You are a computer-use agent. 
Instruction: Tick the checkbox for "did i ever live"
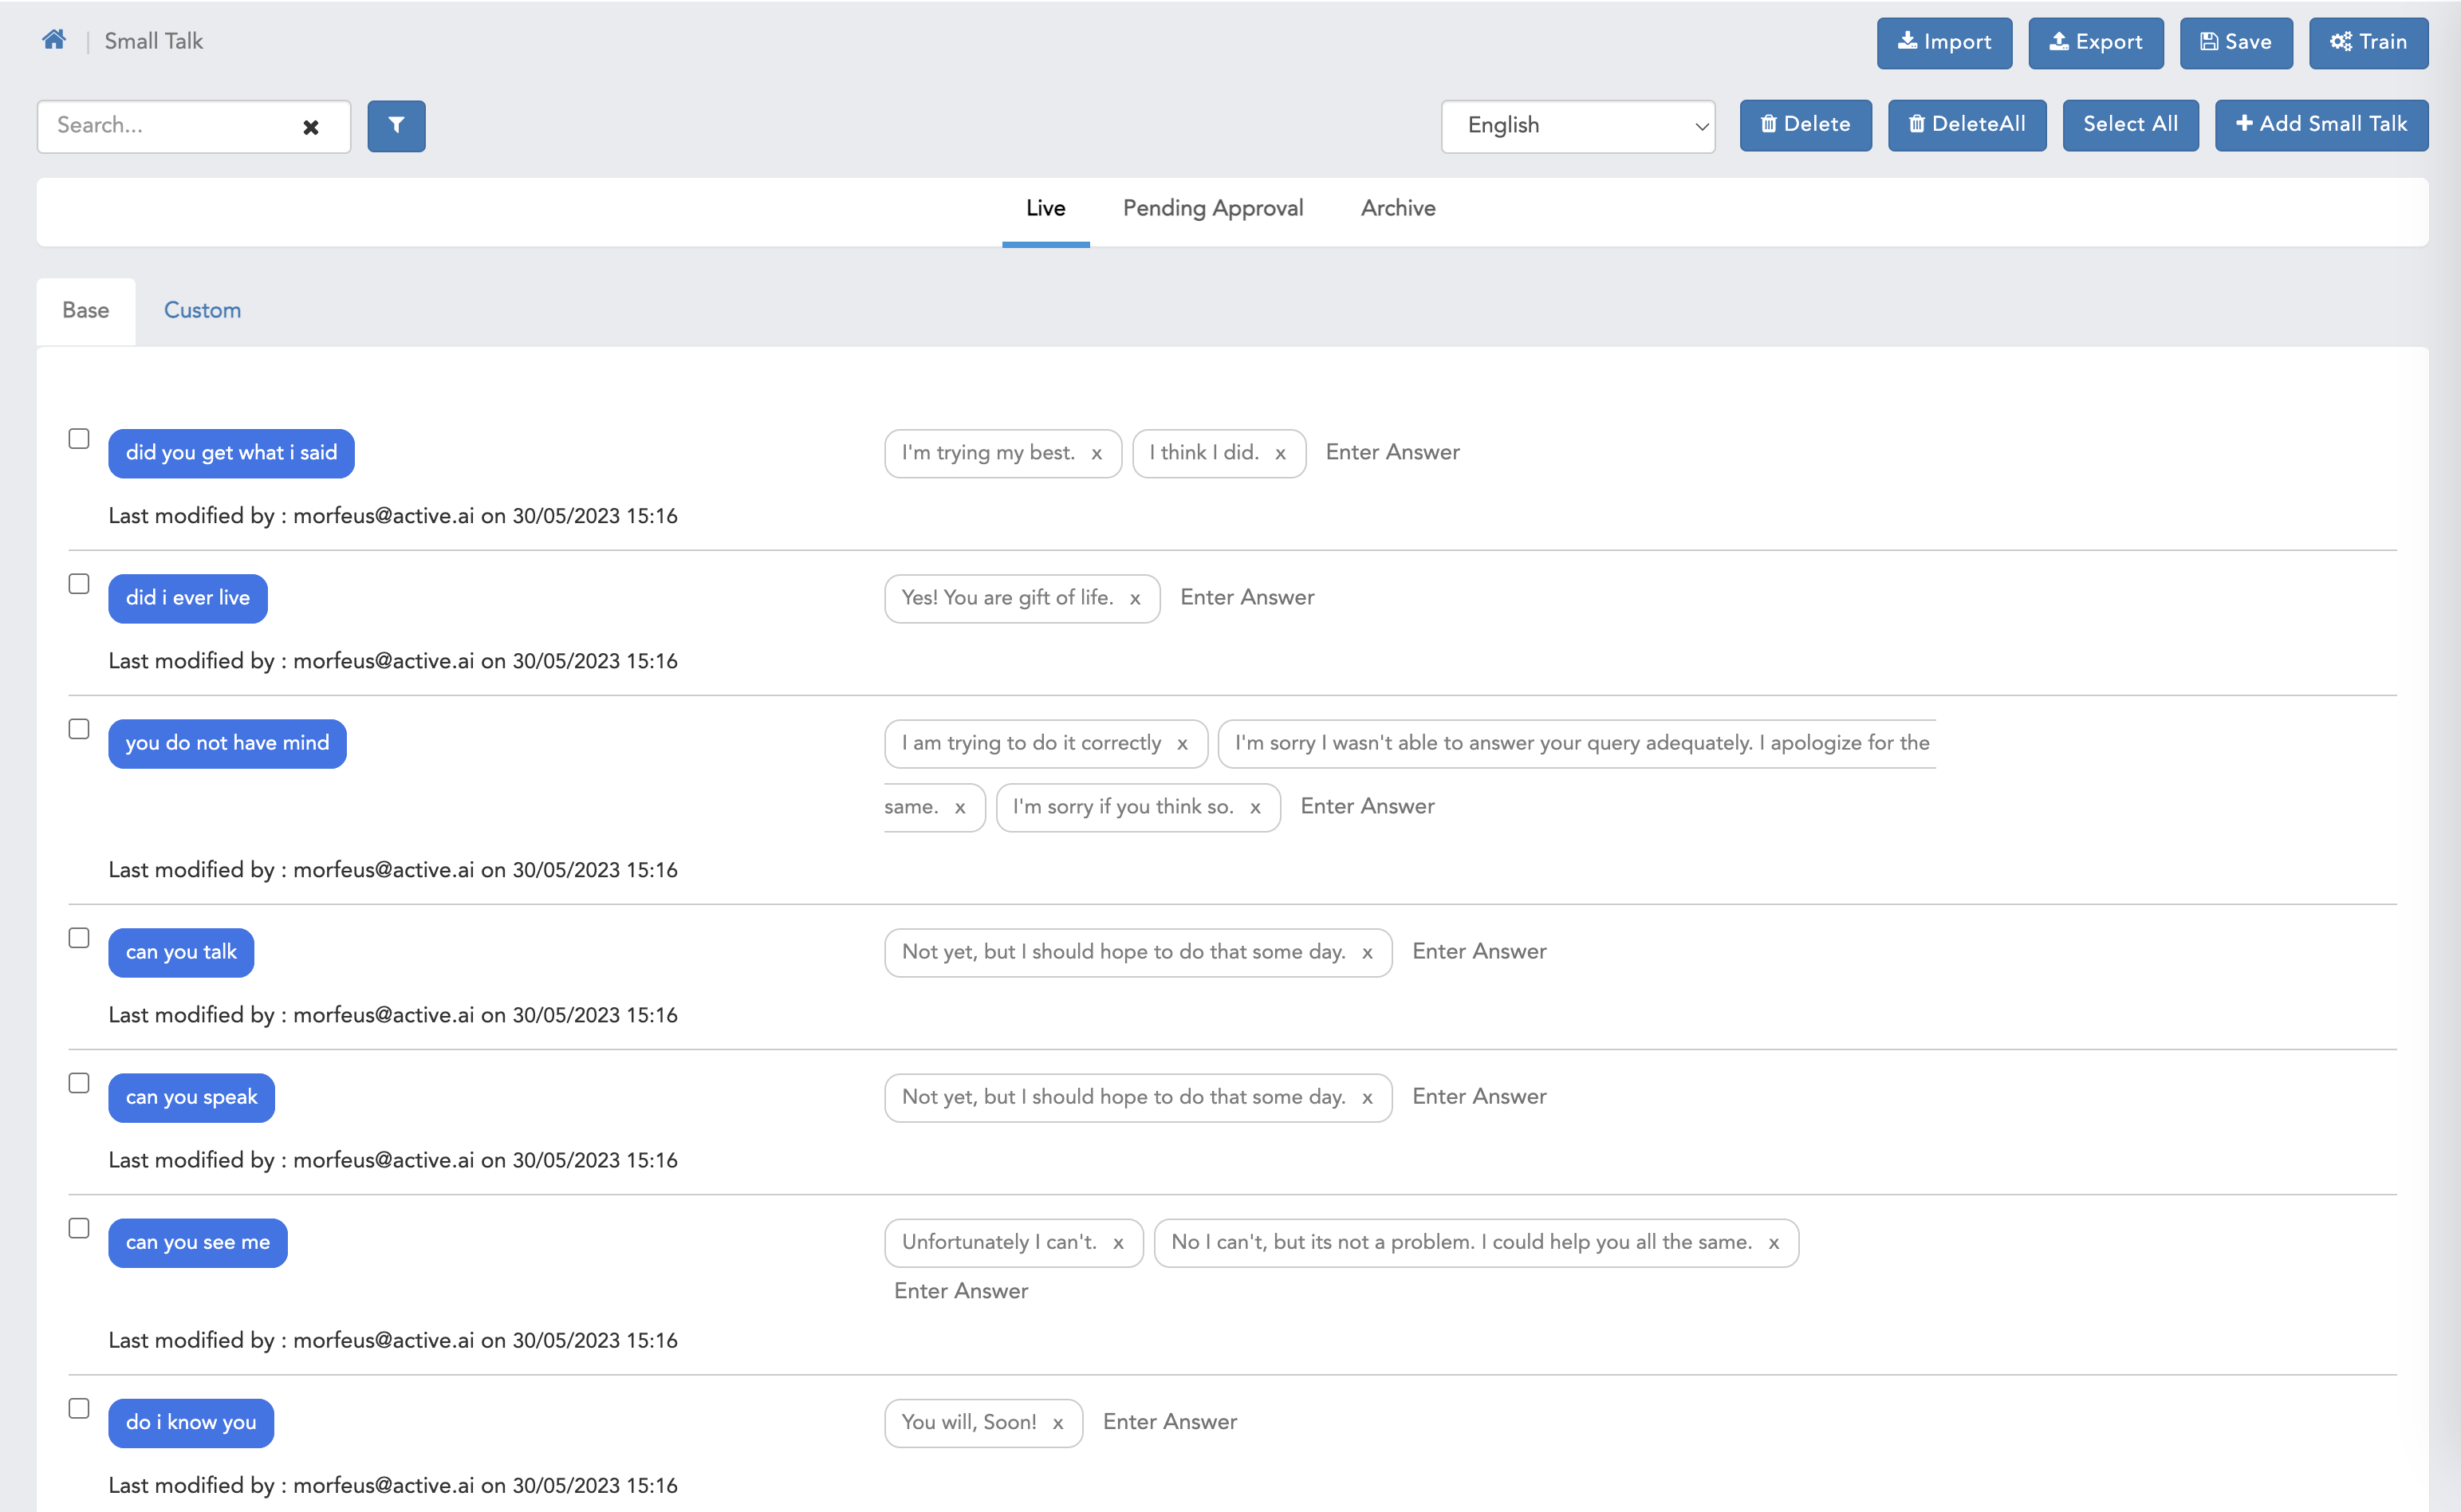click(x=79, y=584)
